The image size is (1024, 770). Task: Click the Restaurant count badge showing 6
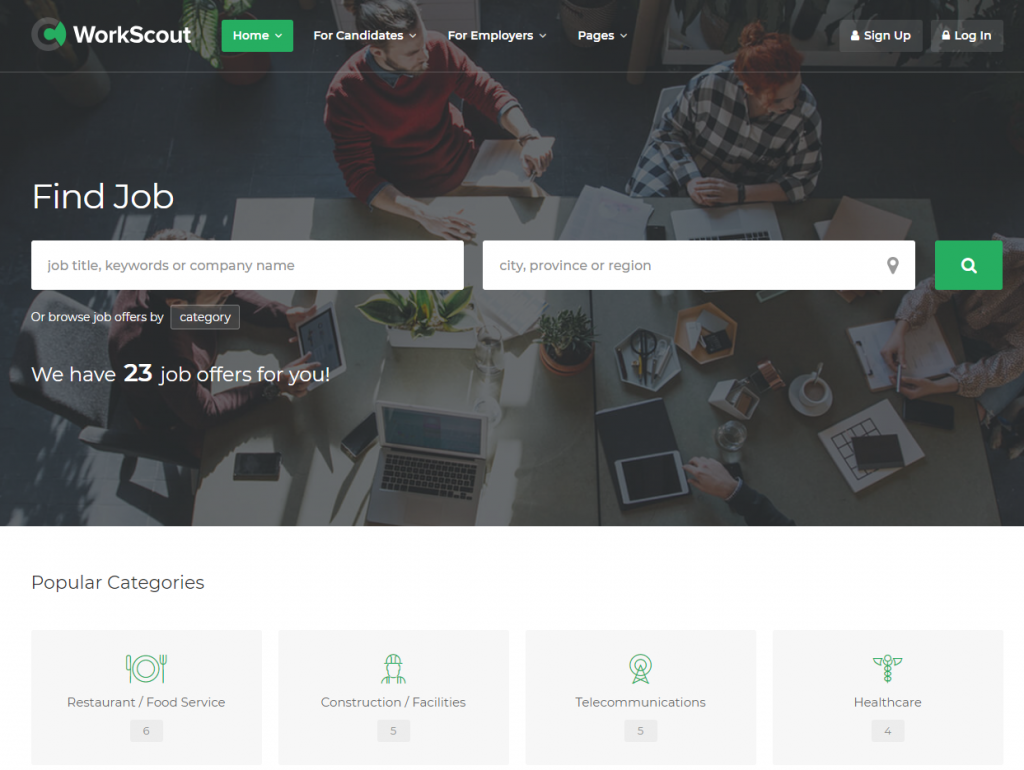click(x=146, y=731)
